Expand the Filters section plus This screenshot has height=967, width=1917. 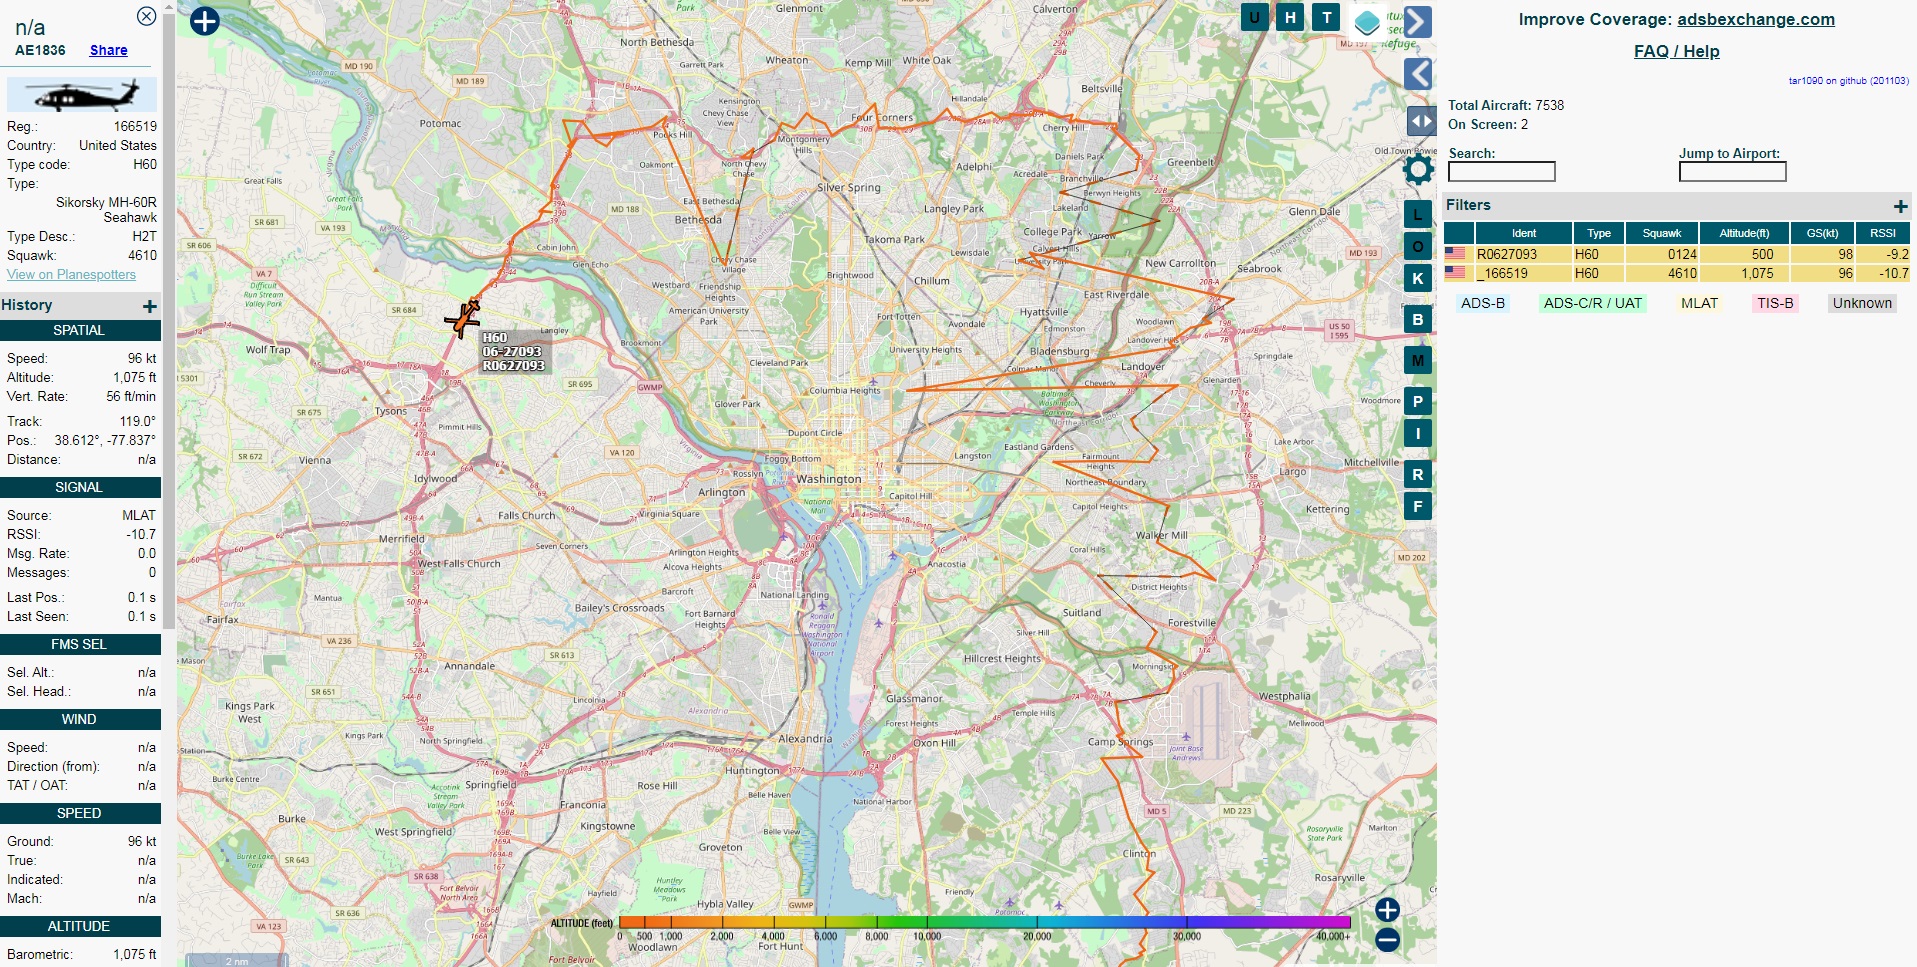[x=1900, y=206]
